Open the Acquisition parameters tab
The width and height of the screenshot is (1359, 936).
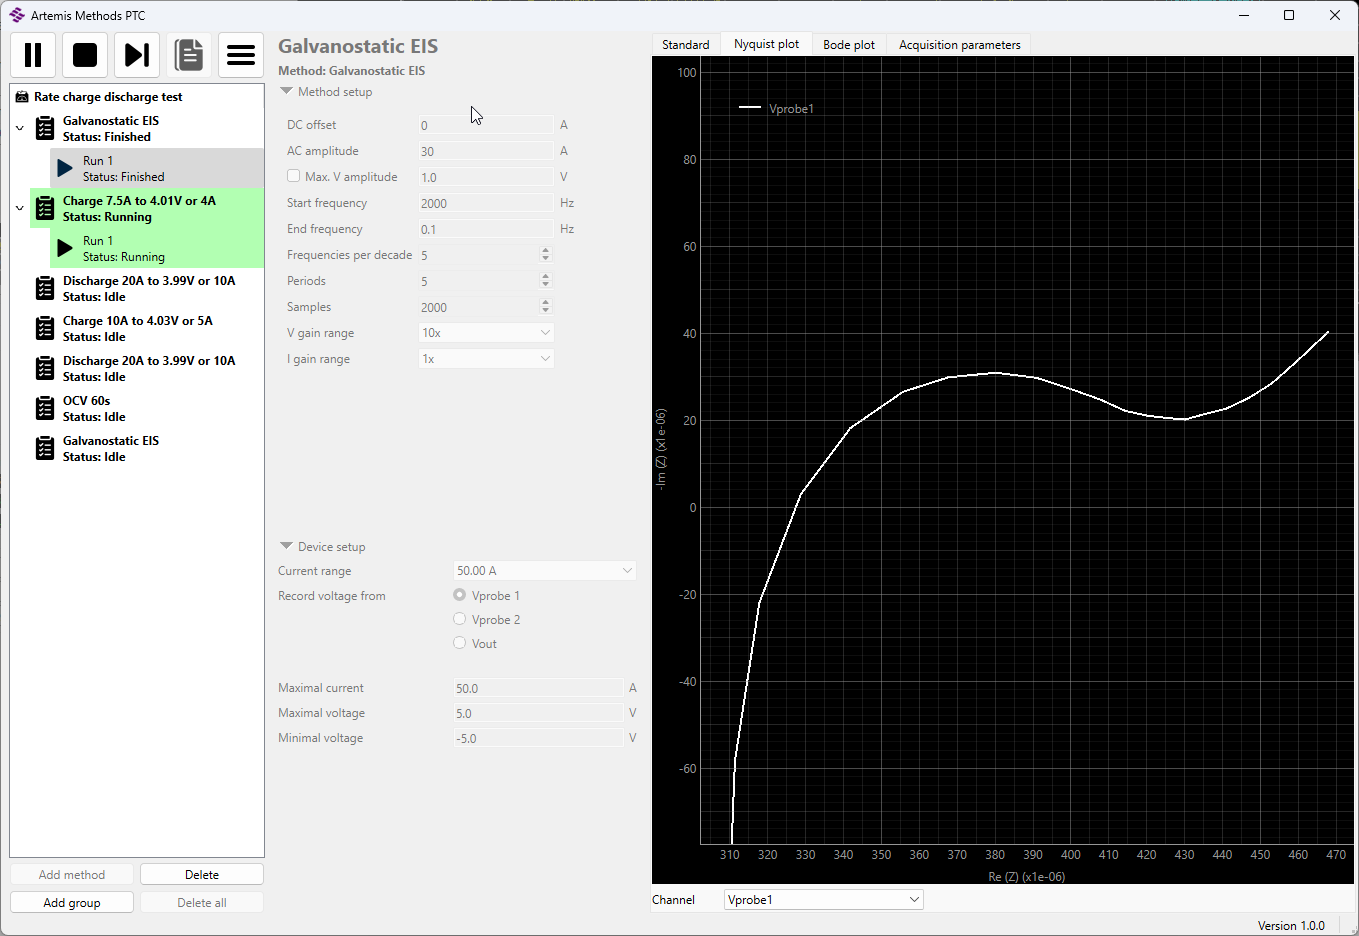959,45
